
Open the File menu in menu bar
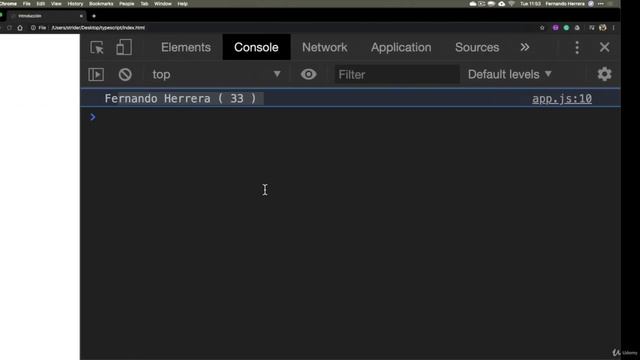27,4
